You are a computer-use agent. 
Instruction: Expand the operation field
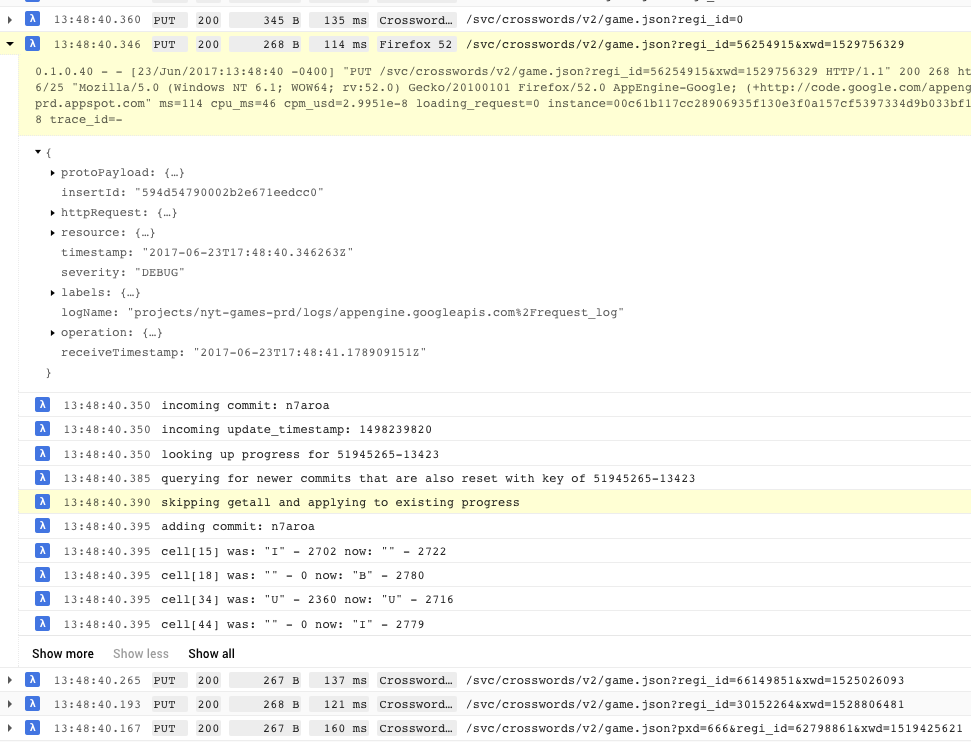pyautogui.click(x=53, y=333)
